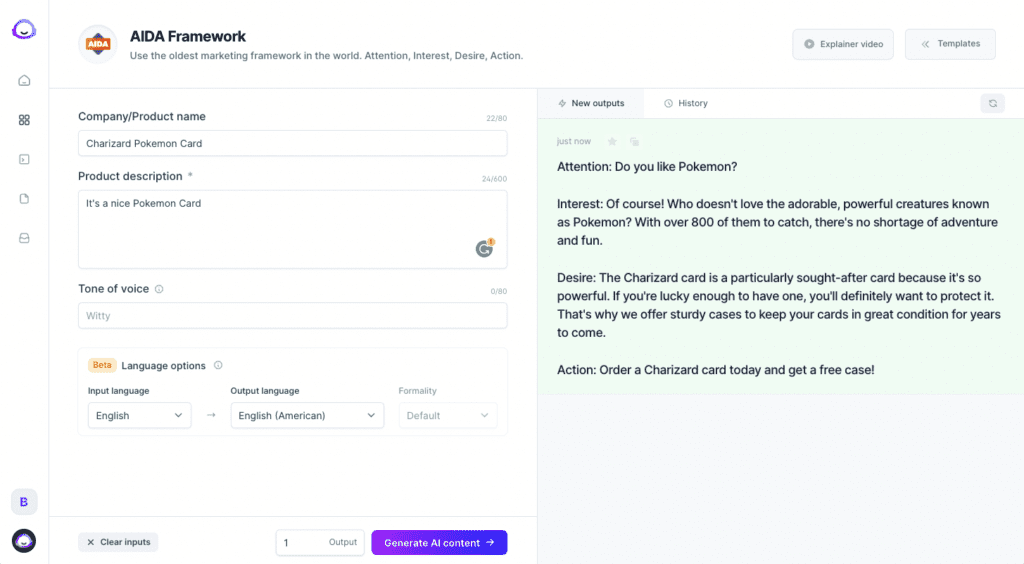Select the New outputs tab

coord(591,103)
